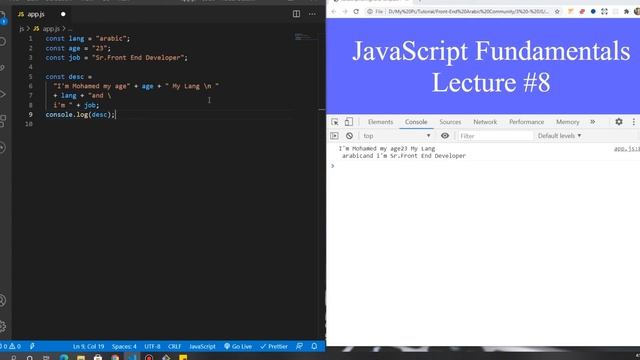Click UTF-8 encoding in status bar
Image resolution: width=640 pixels, height=360 pixels.
152,346
